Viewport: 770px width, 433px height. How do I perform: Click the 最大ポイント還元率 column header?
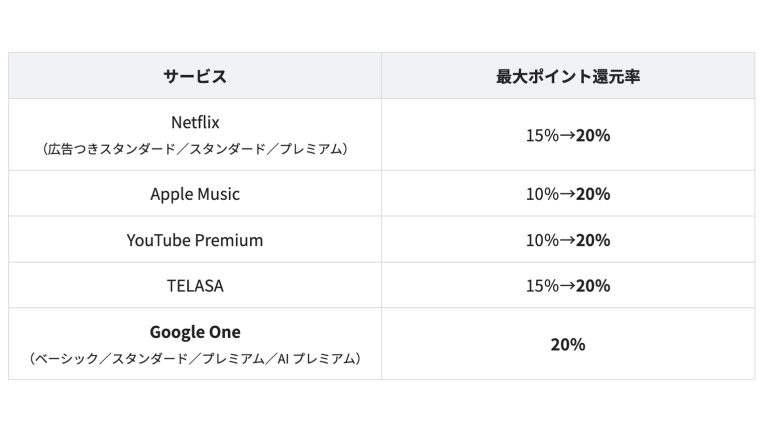568,76
